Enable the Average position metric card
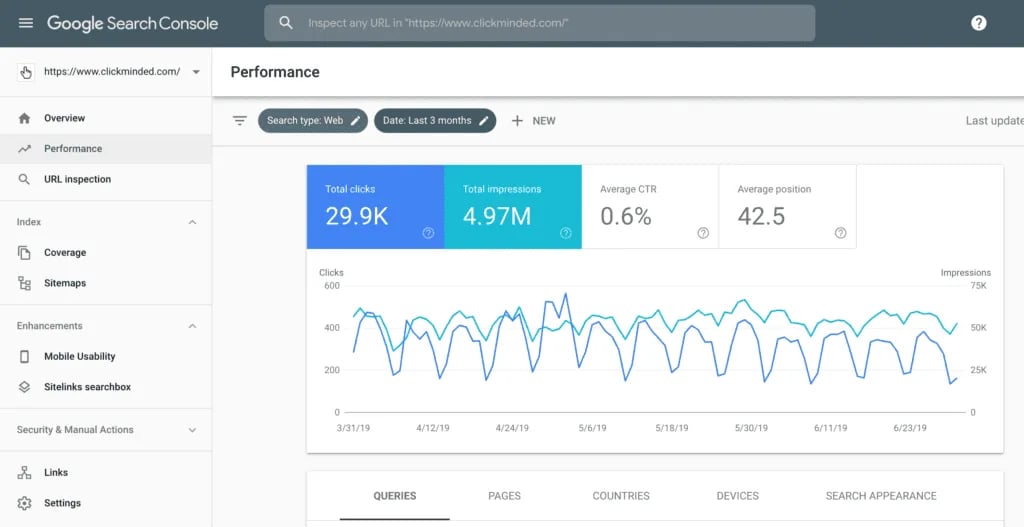The width and height of the screenshot is (1024, 527). coord(786,207)
